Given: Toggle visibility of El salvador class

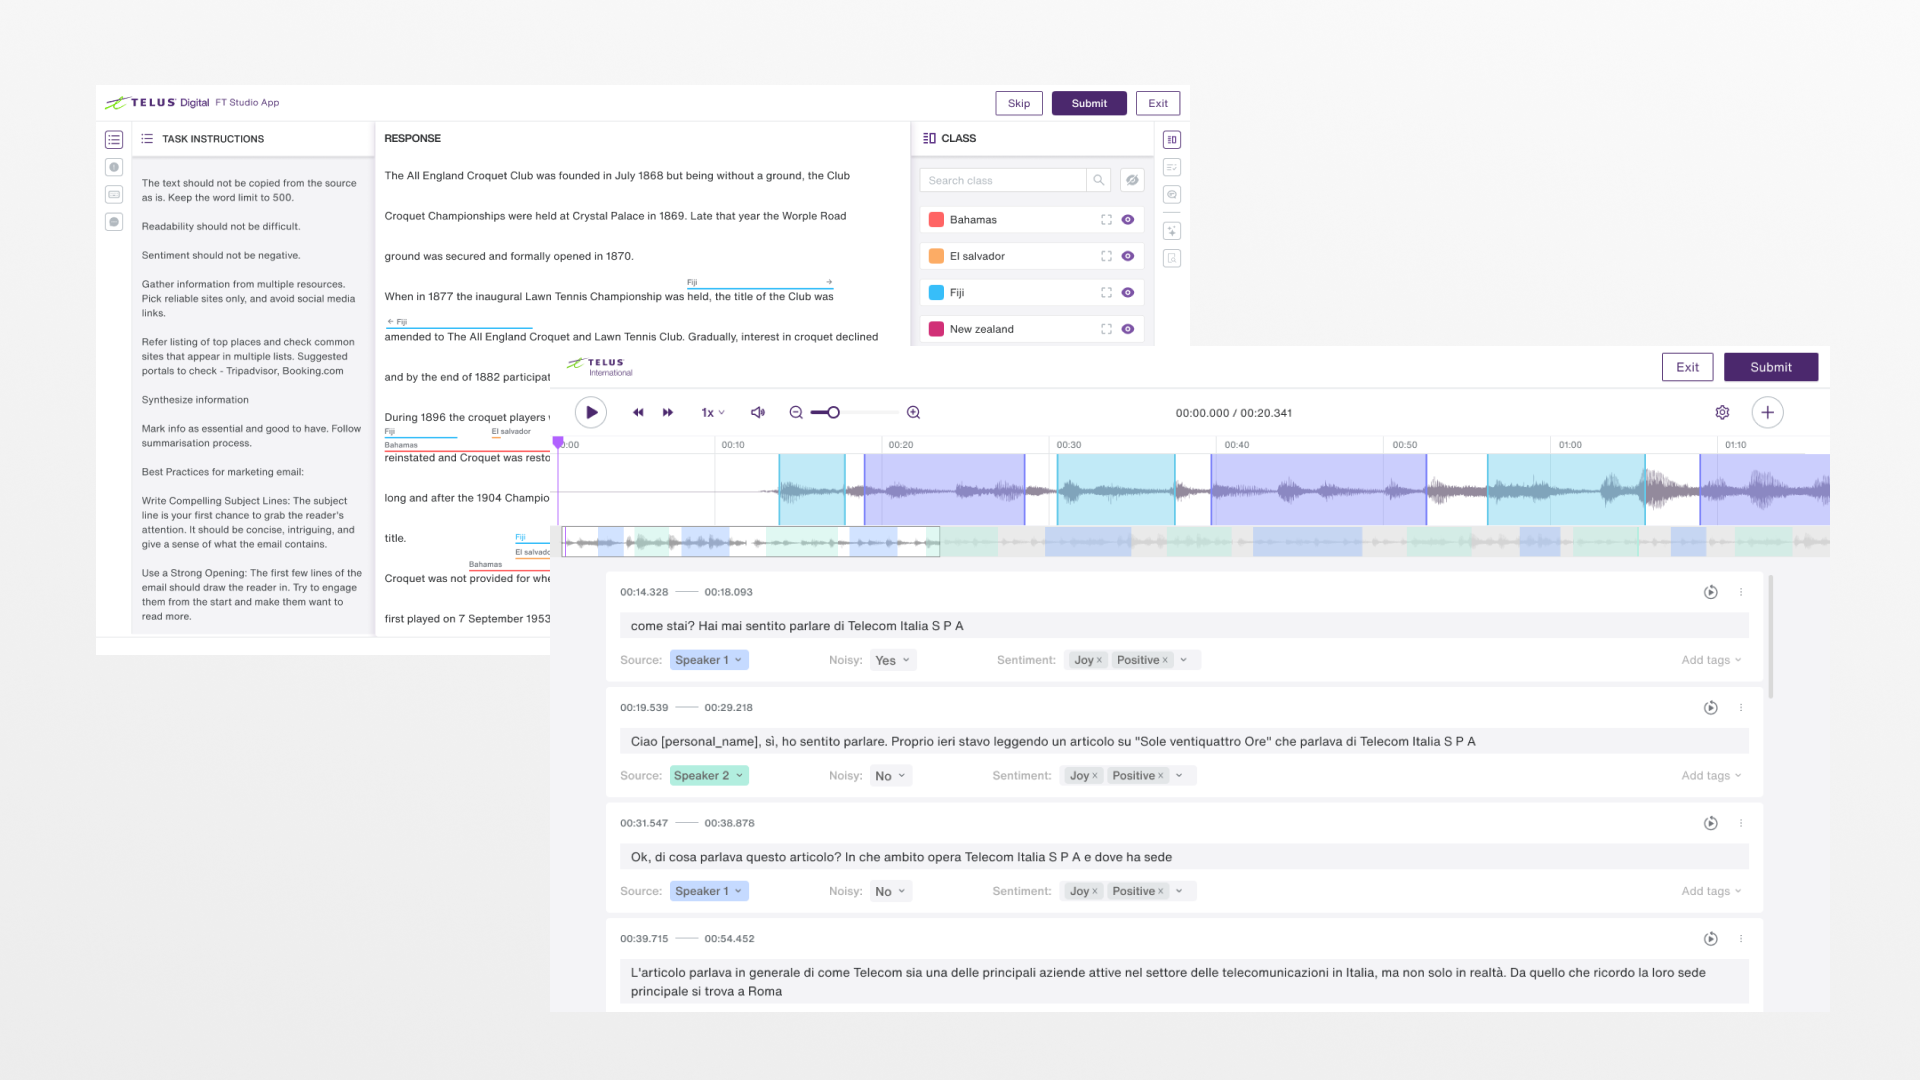Looking at the screenshot, I should point(1128,256).
